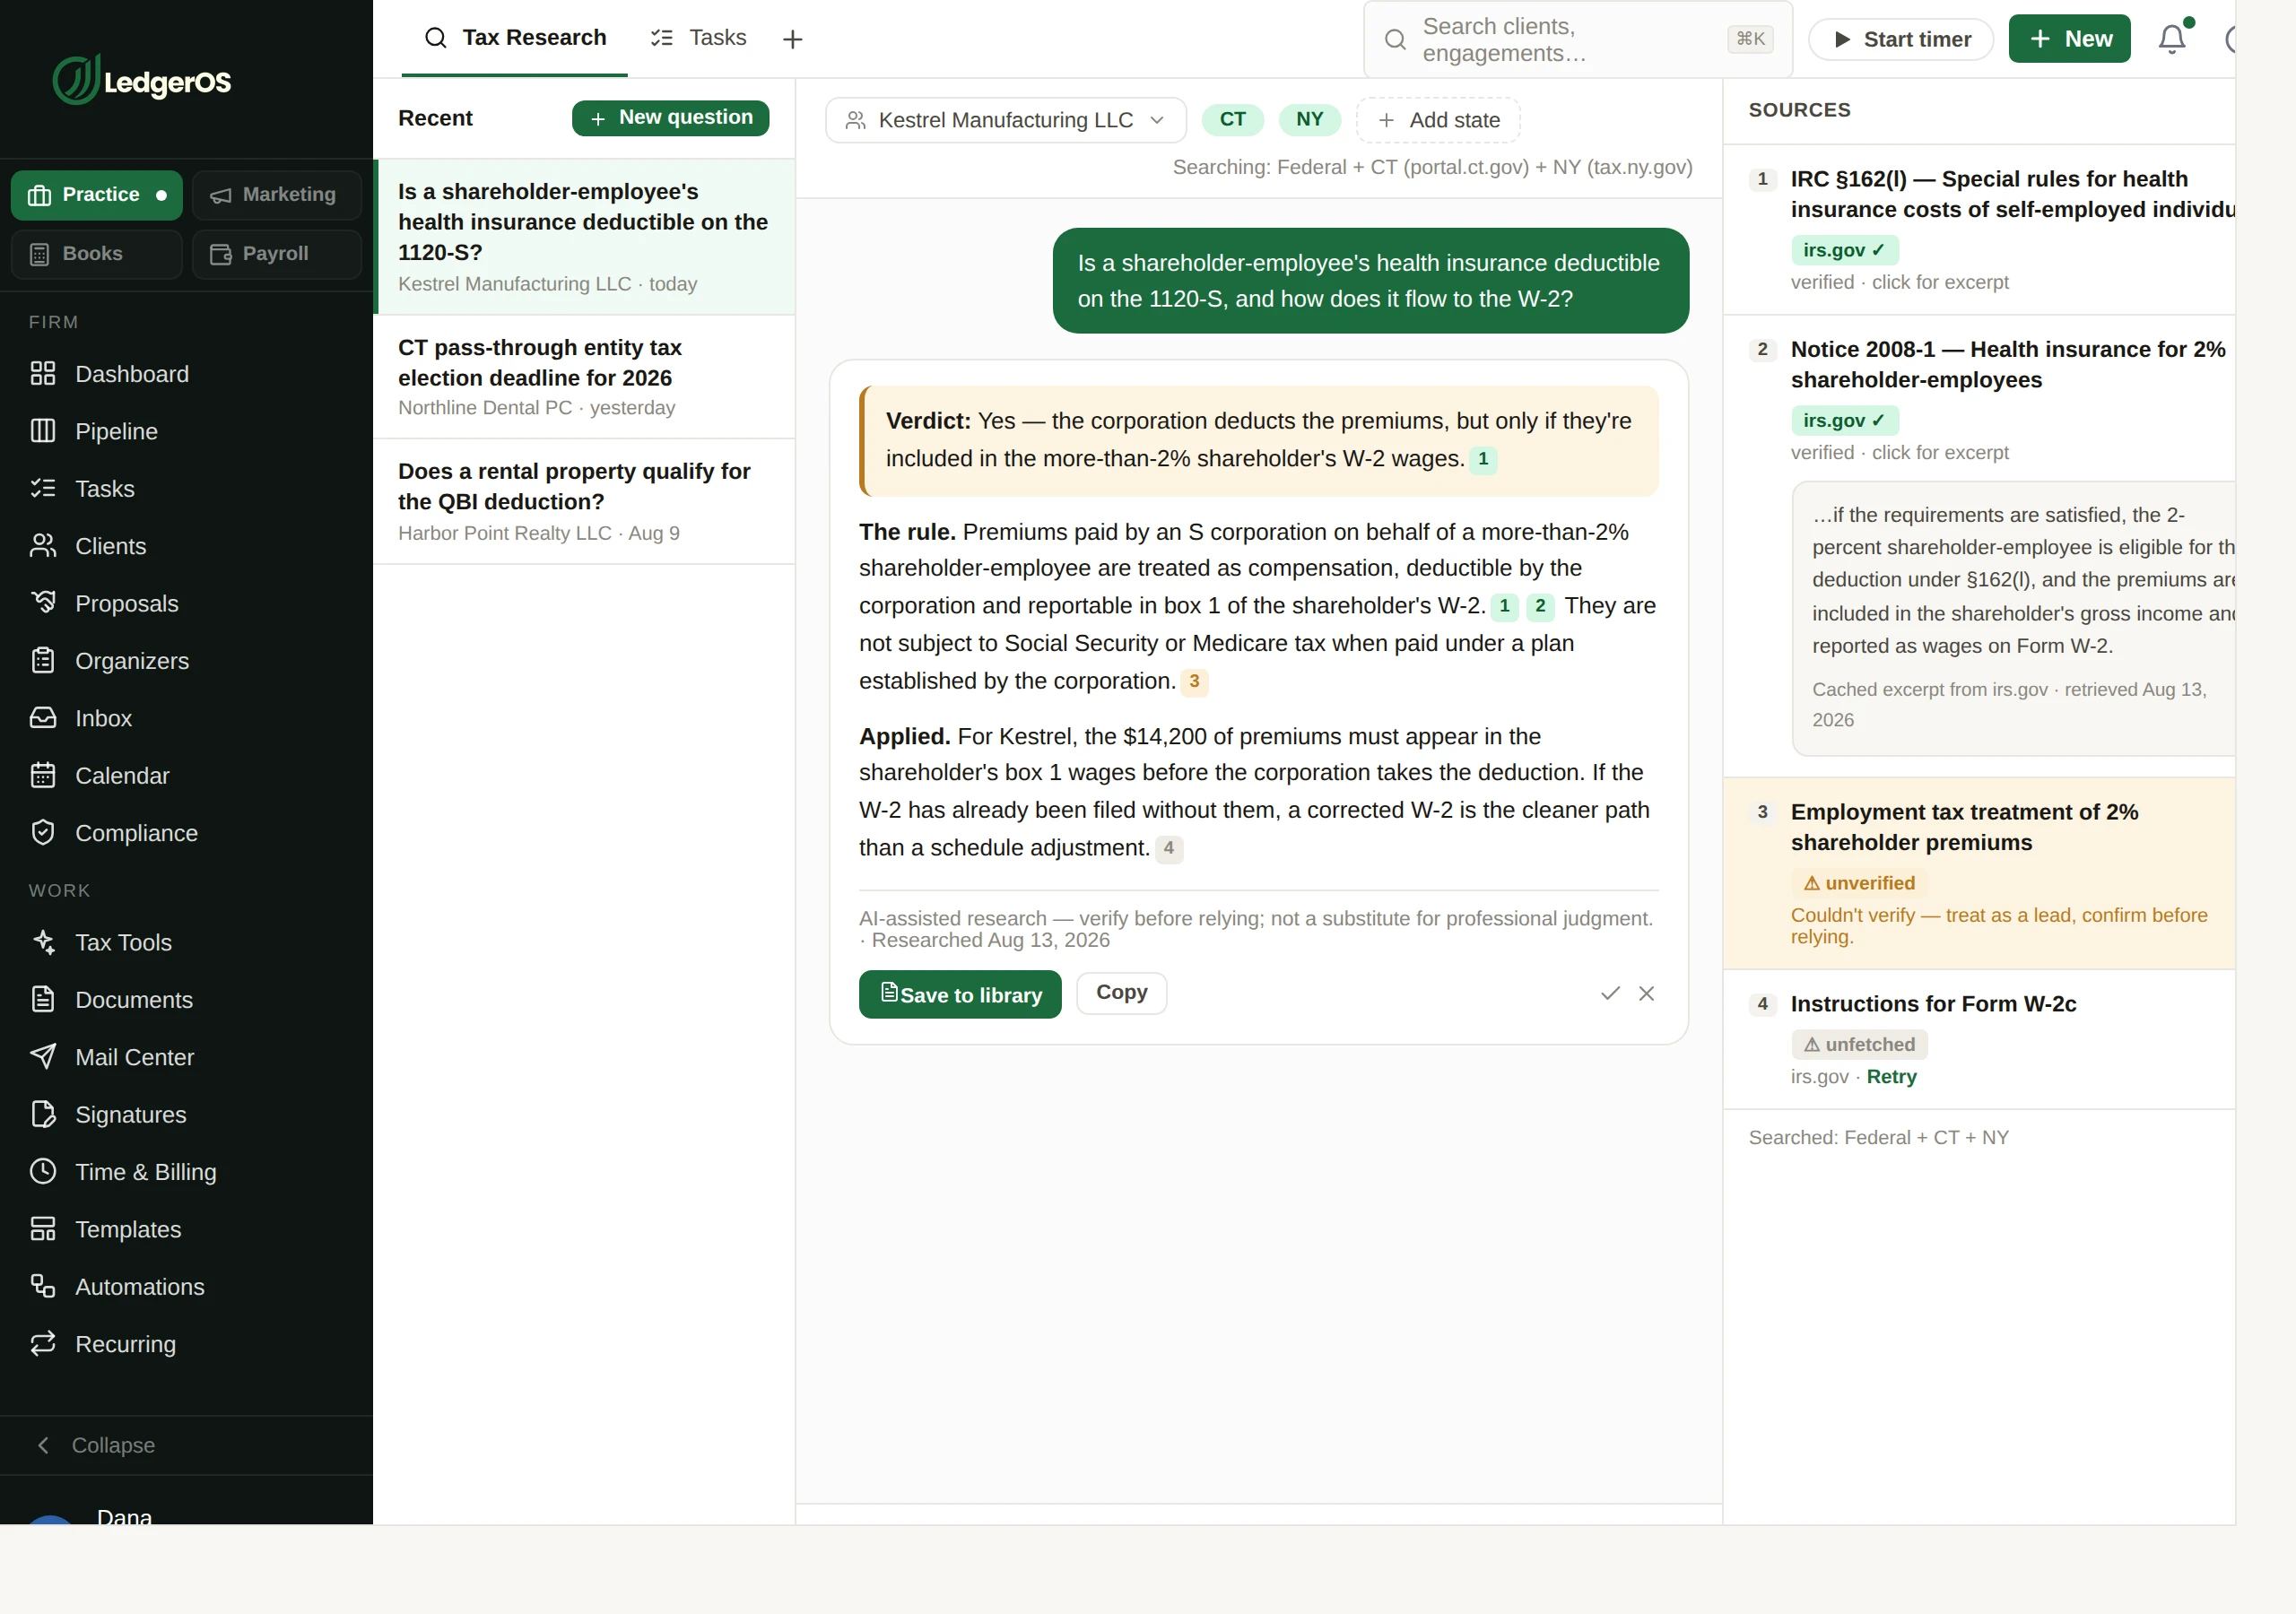Open the Signatures pen icon
Viewport: 2296px width, 1614px height.
43,1114
